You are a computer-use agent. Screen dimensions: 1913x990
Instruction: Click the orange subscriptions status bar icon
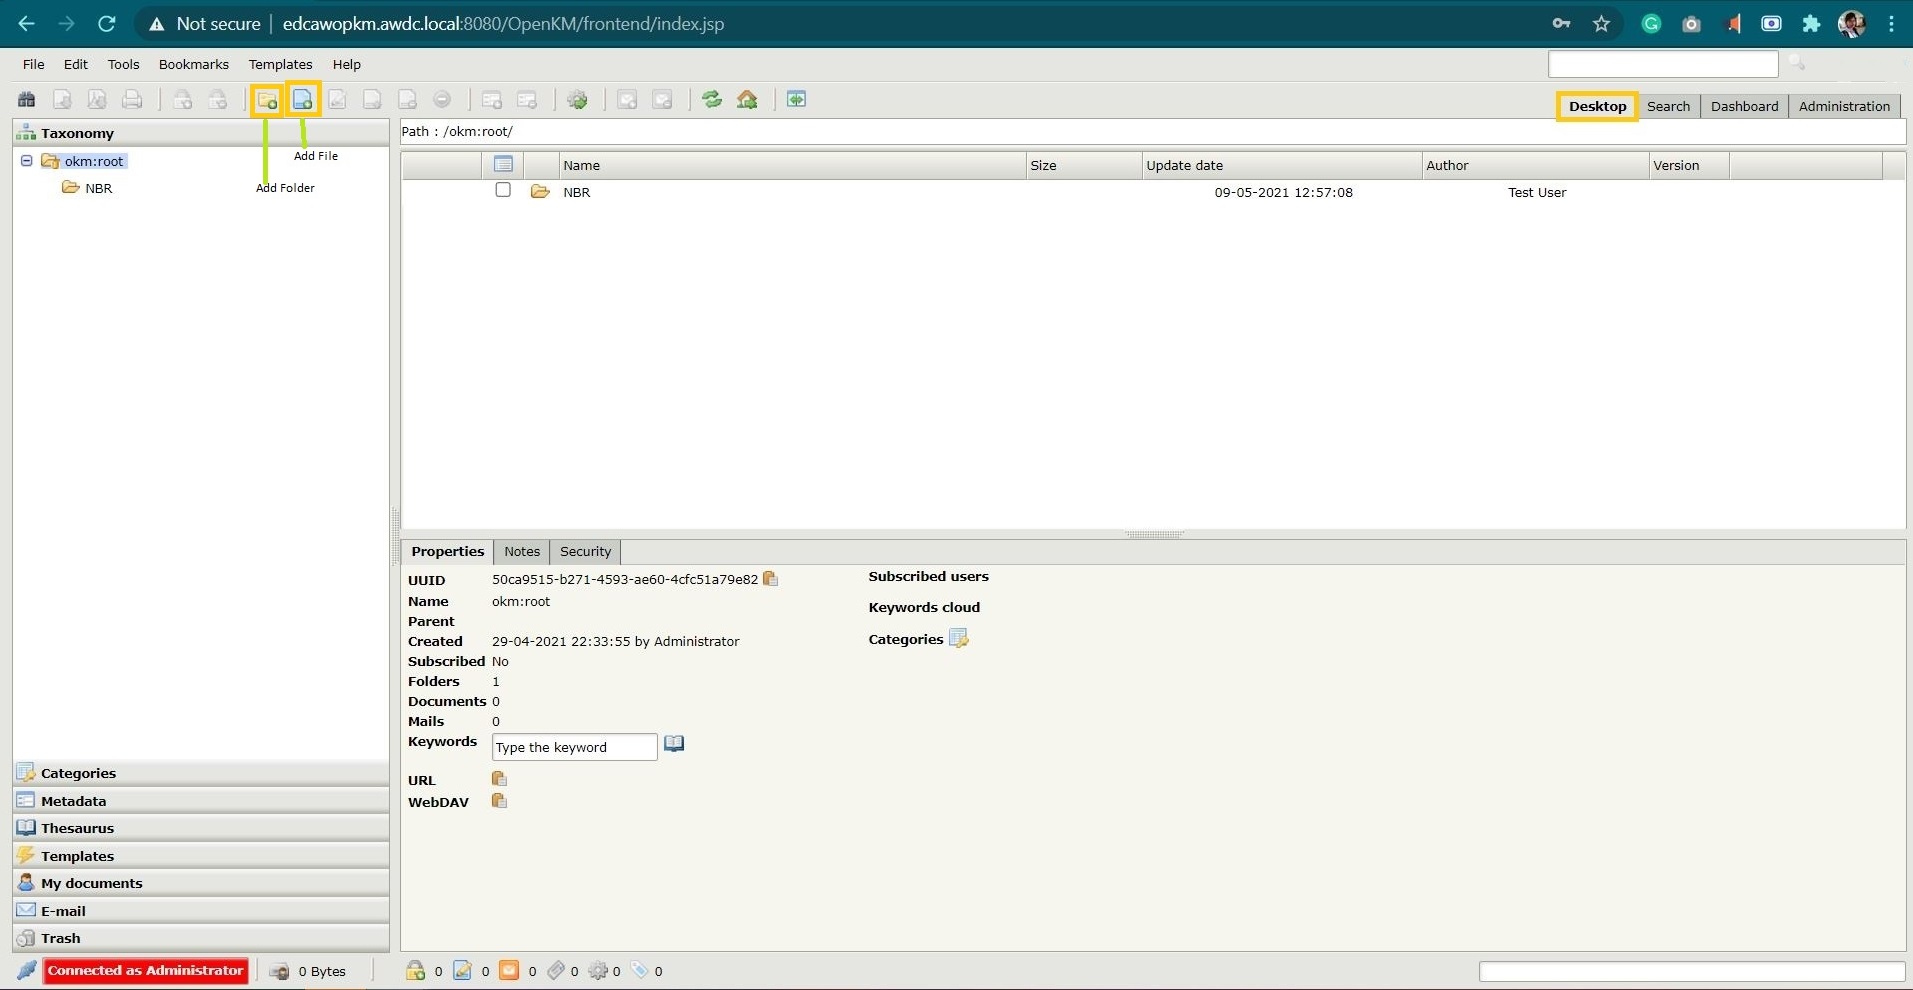(x=510, y=970)
